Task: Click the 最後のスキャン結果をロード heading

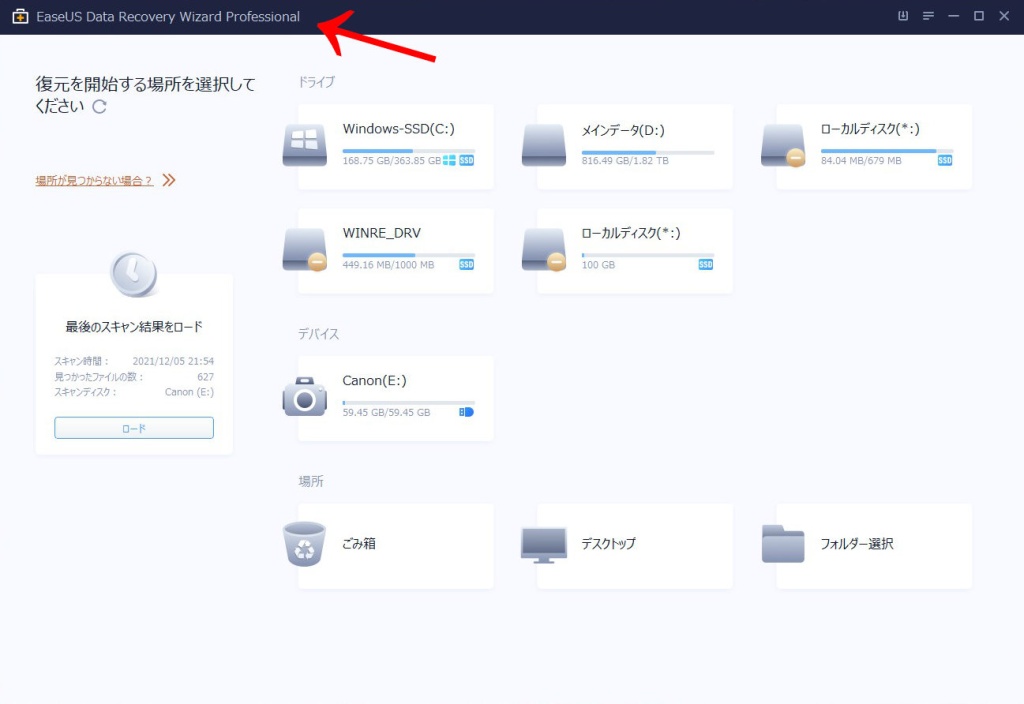Action: [x=134, y=327]
